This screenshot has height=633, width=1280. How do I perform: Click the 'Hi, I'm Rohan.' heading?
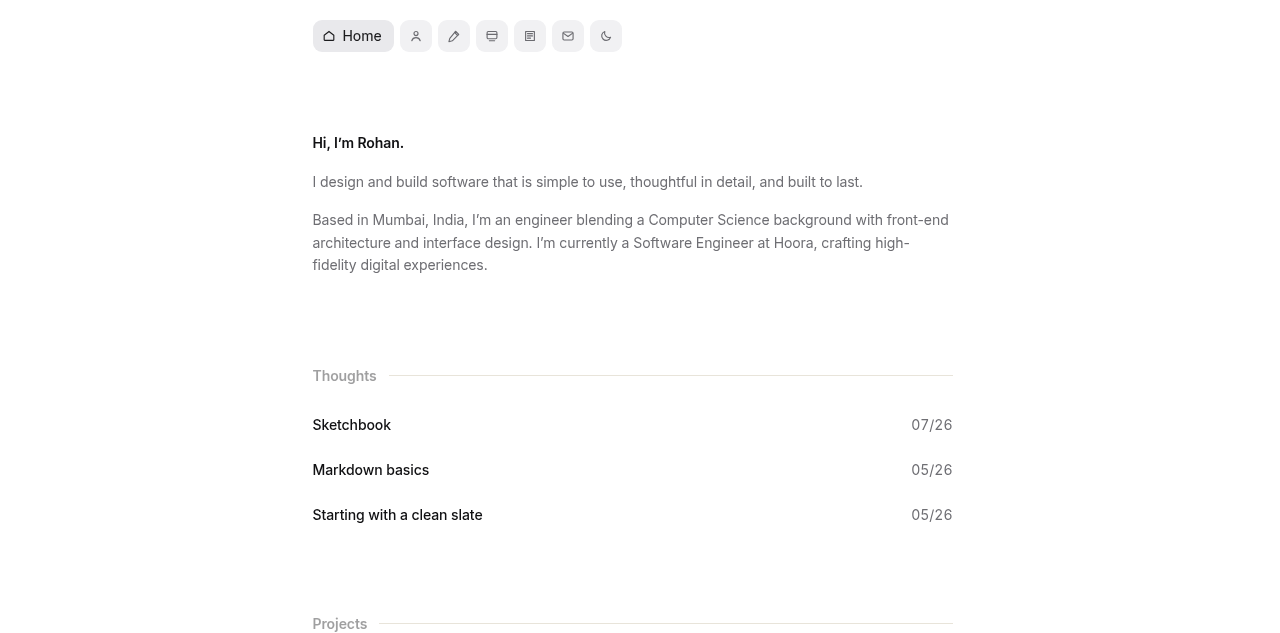tap(358, 143)
